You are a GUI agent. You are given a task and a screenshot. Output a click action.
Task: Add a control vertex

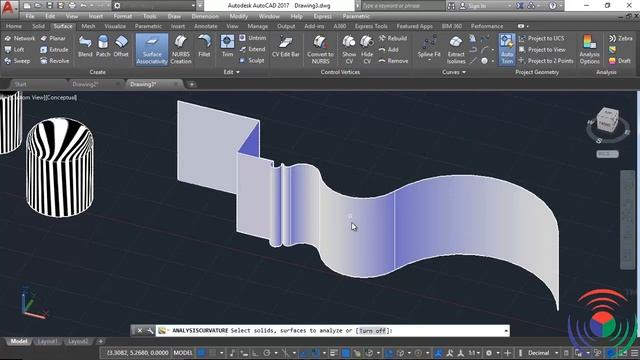click(x=388, y=49)
